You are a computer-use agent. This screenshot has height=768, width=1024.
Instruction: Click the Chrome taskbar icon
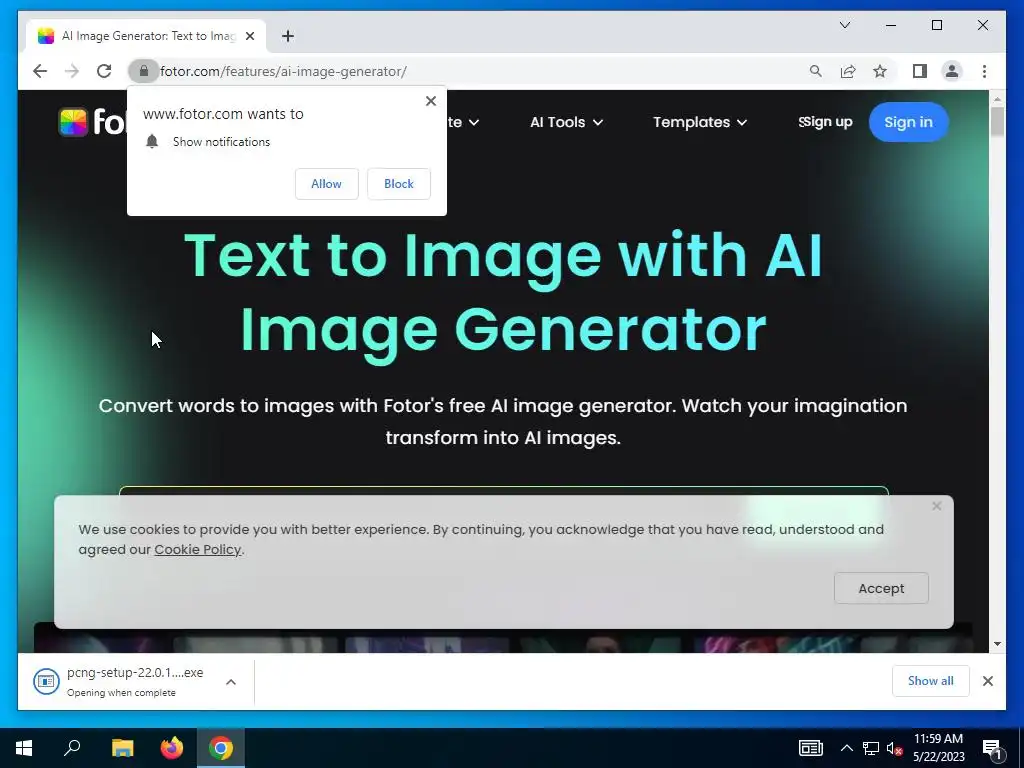pos(221,748)
